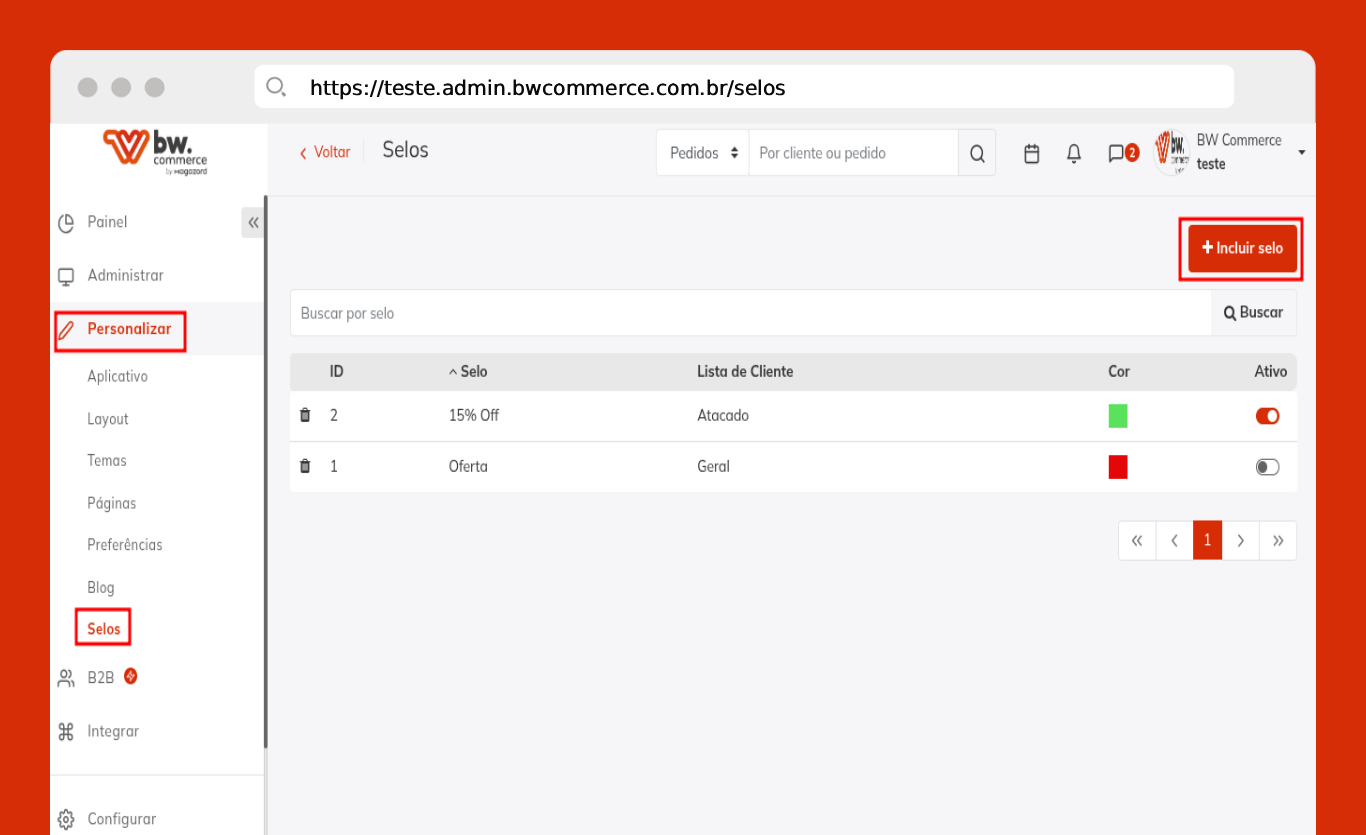Click the calendar icon in header
This screenshot has height=835, width=1366.
click(x=1032, y=154)
